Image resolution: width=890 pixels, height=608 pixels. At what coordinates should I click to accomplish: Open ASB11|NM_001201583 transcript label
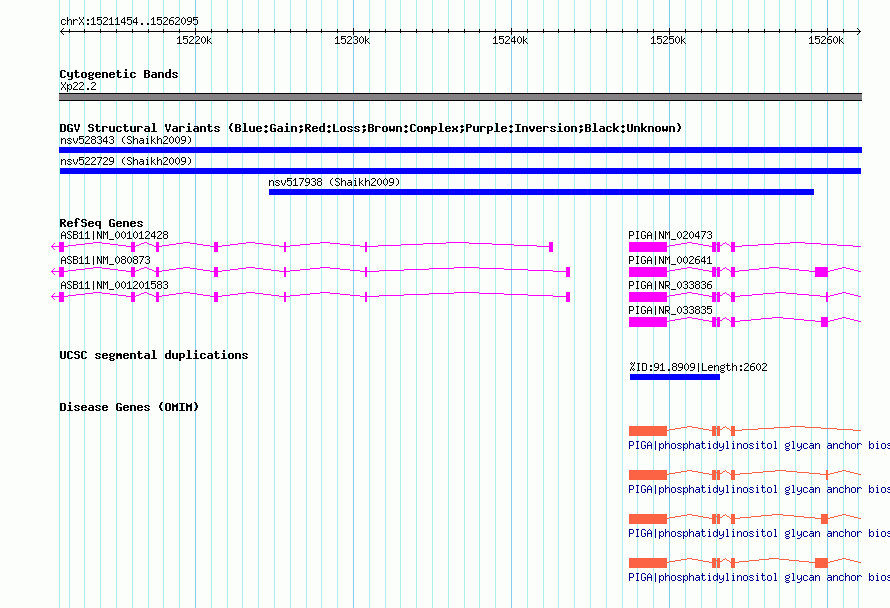coord(114,285)
